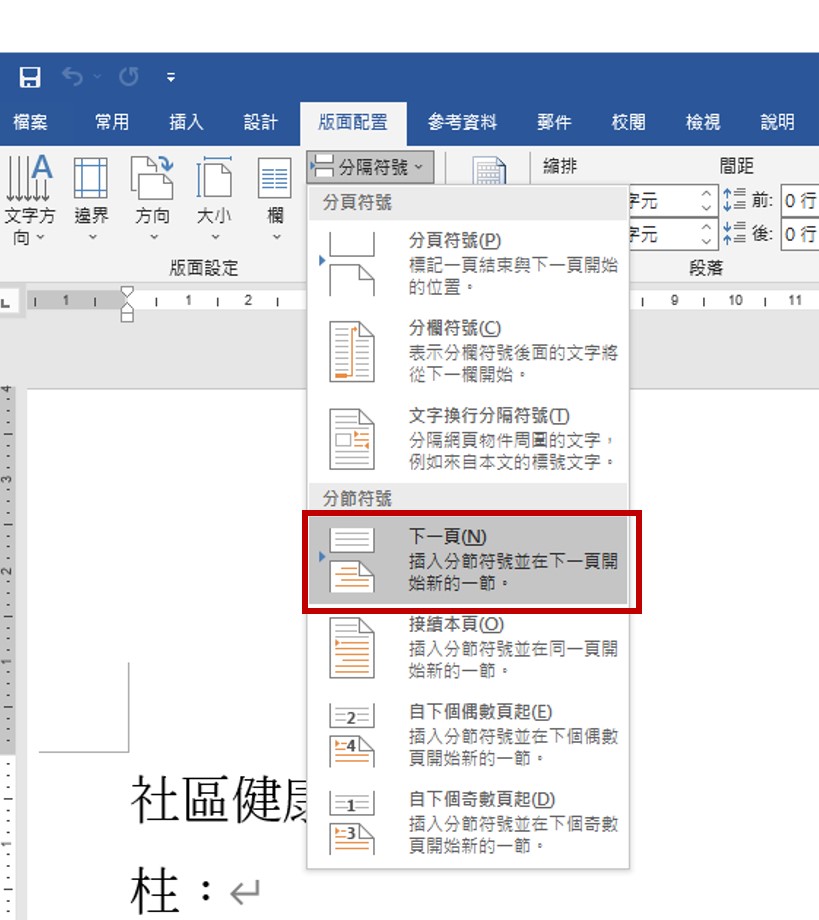Click the Redo (repeat) icon
Image resolution: width=819 pixels, height=920 pixels.
pyautogui.click(x=127, y=77)
